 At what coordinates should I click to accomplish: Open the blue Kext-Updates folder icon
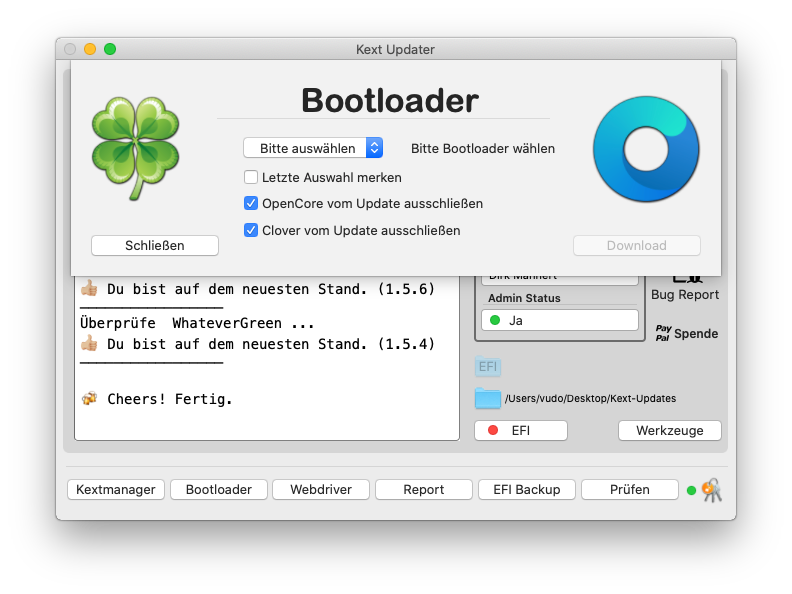(x=487, y=399)
